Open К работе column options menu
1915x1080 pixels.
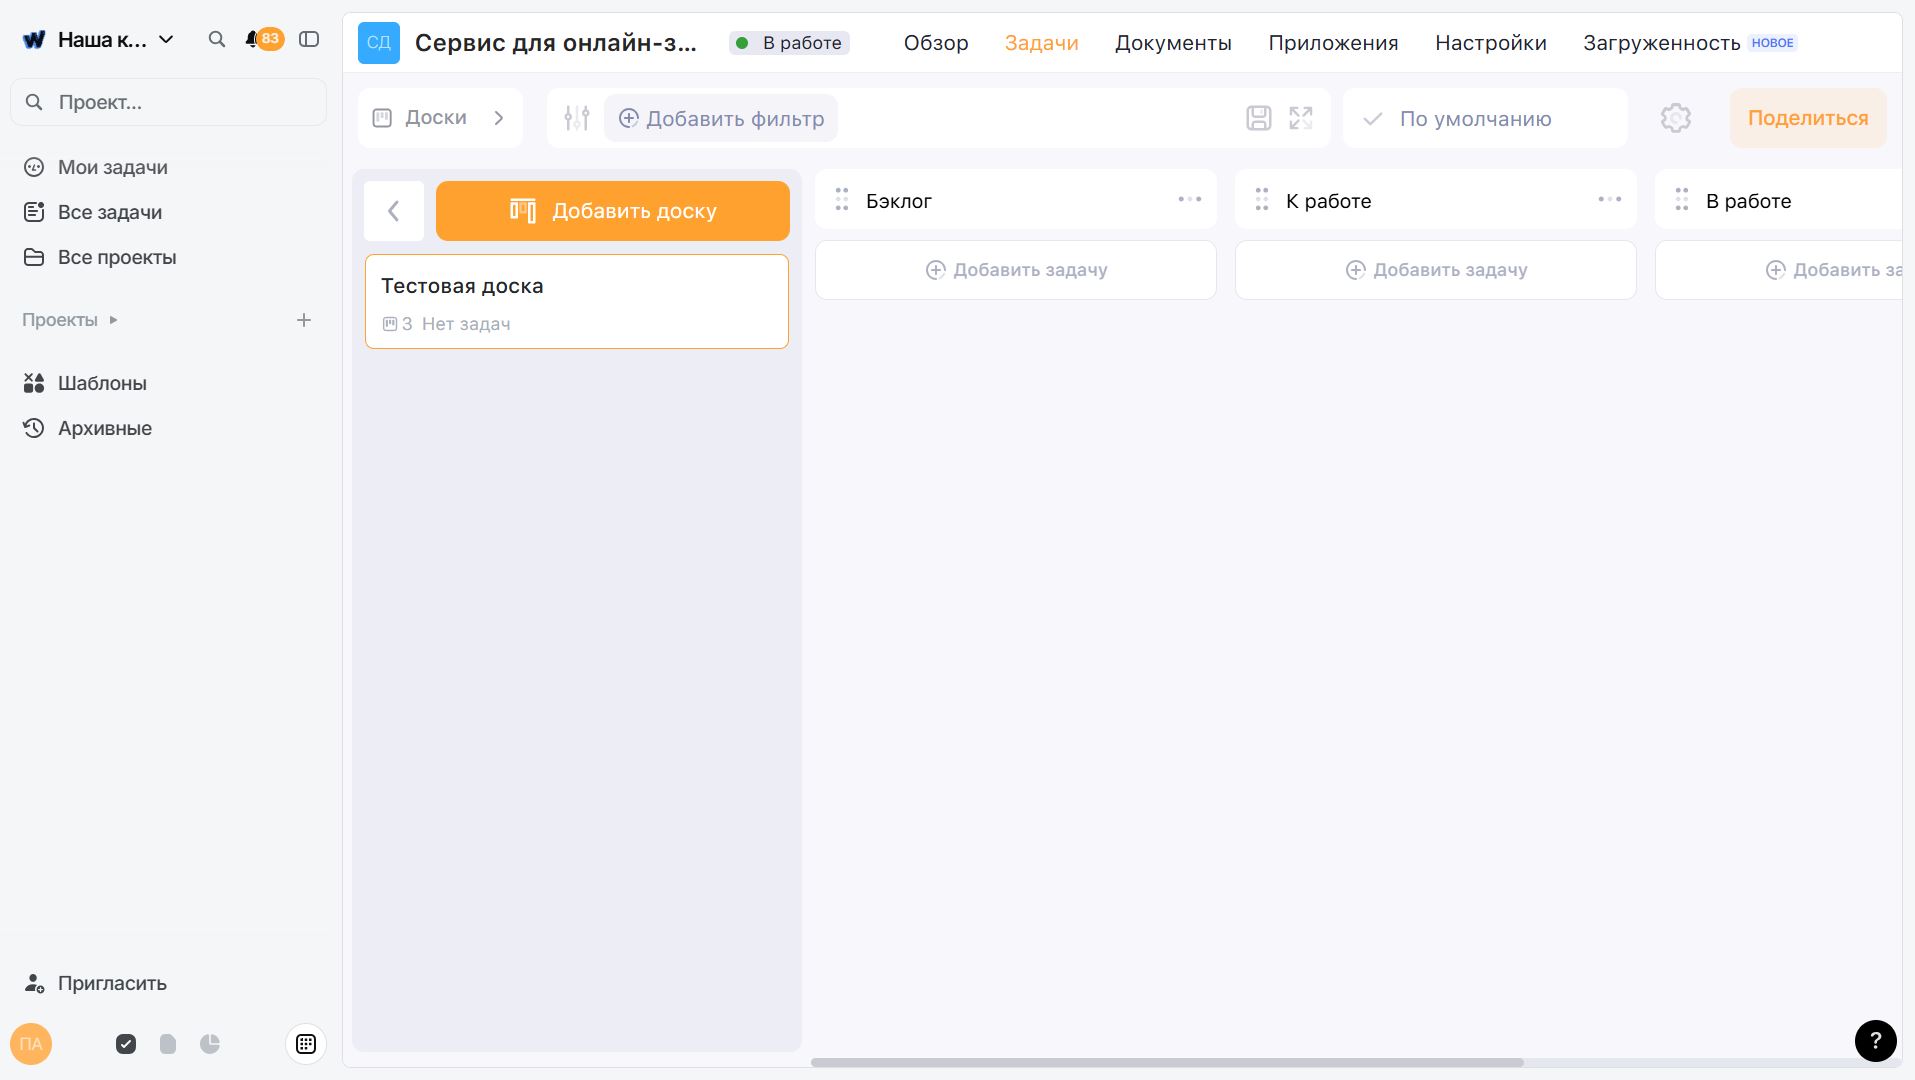[1609, 200]
